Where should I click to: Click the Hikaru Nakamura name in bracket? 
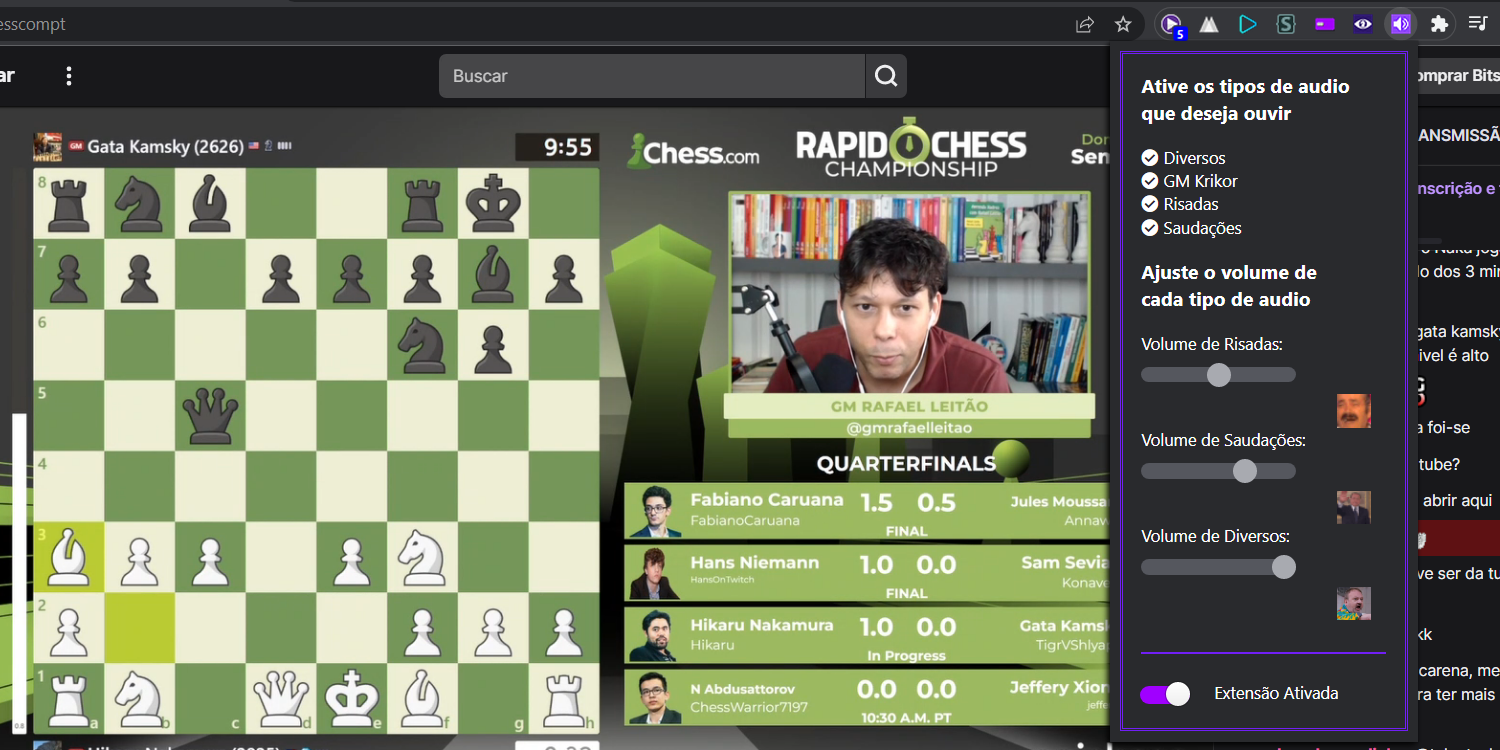[761, 625]
